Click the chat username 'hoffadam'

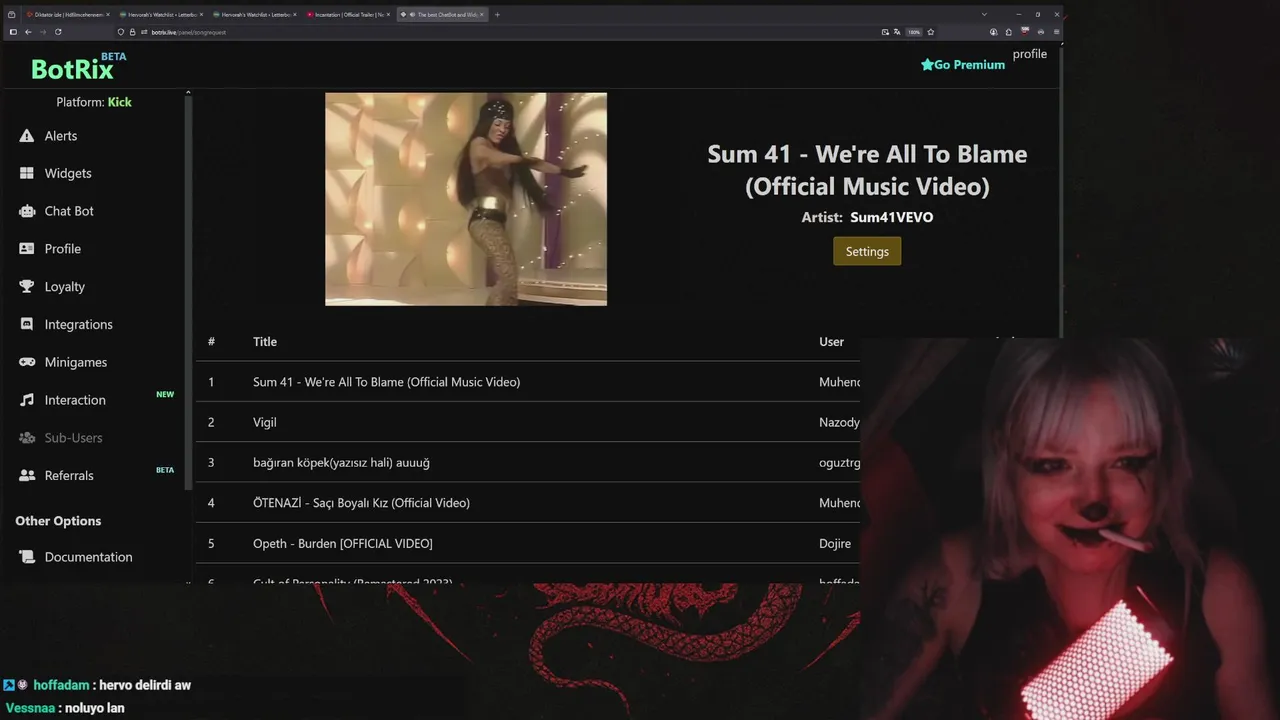point(62,685)
